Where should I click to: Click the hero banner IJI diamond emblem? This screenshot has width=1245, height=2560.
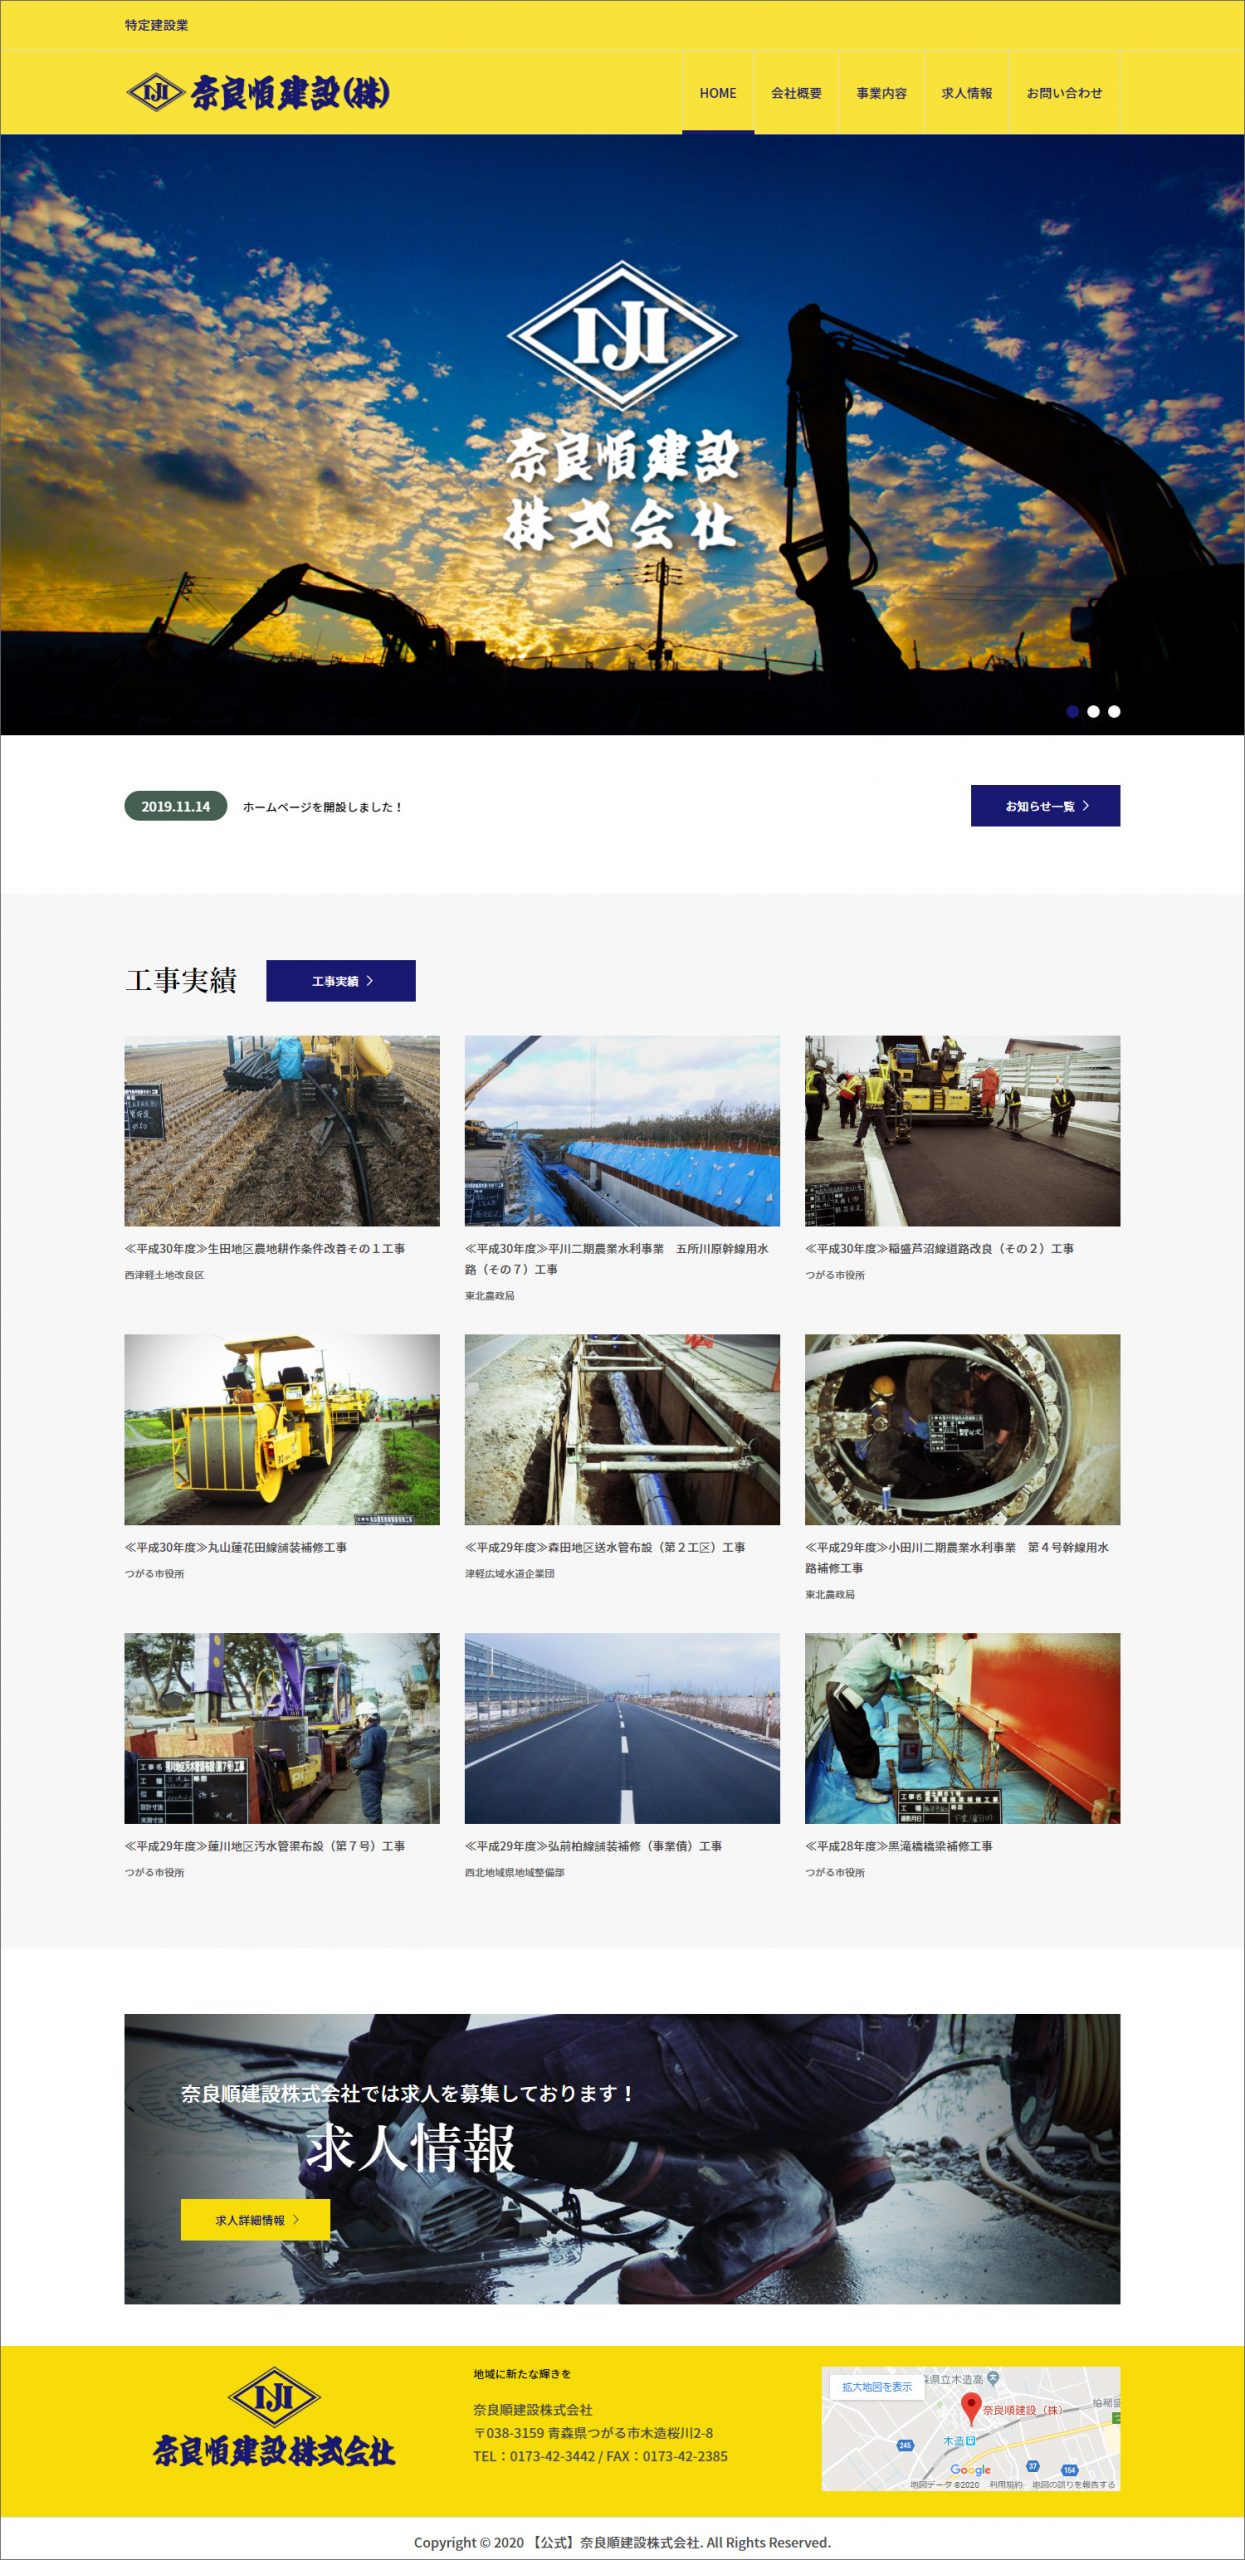622,335
